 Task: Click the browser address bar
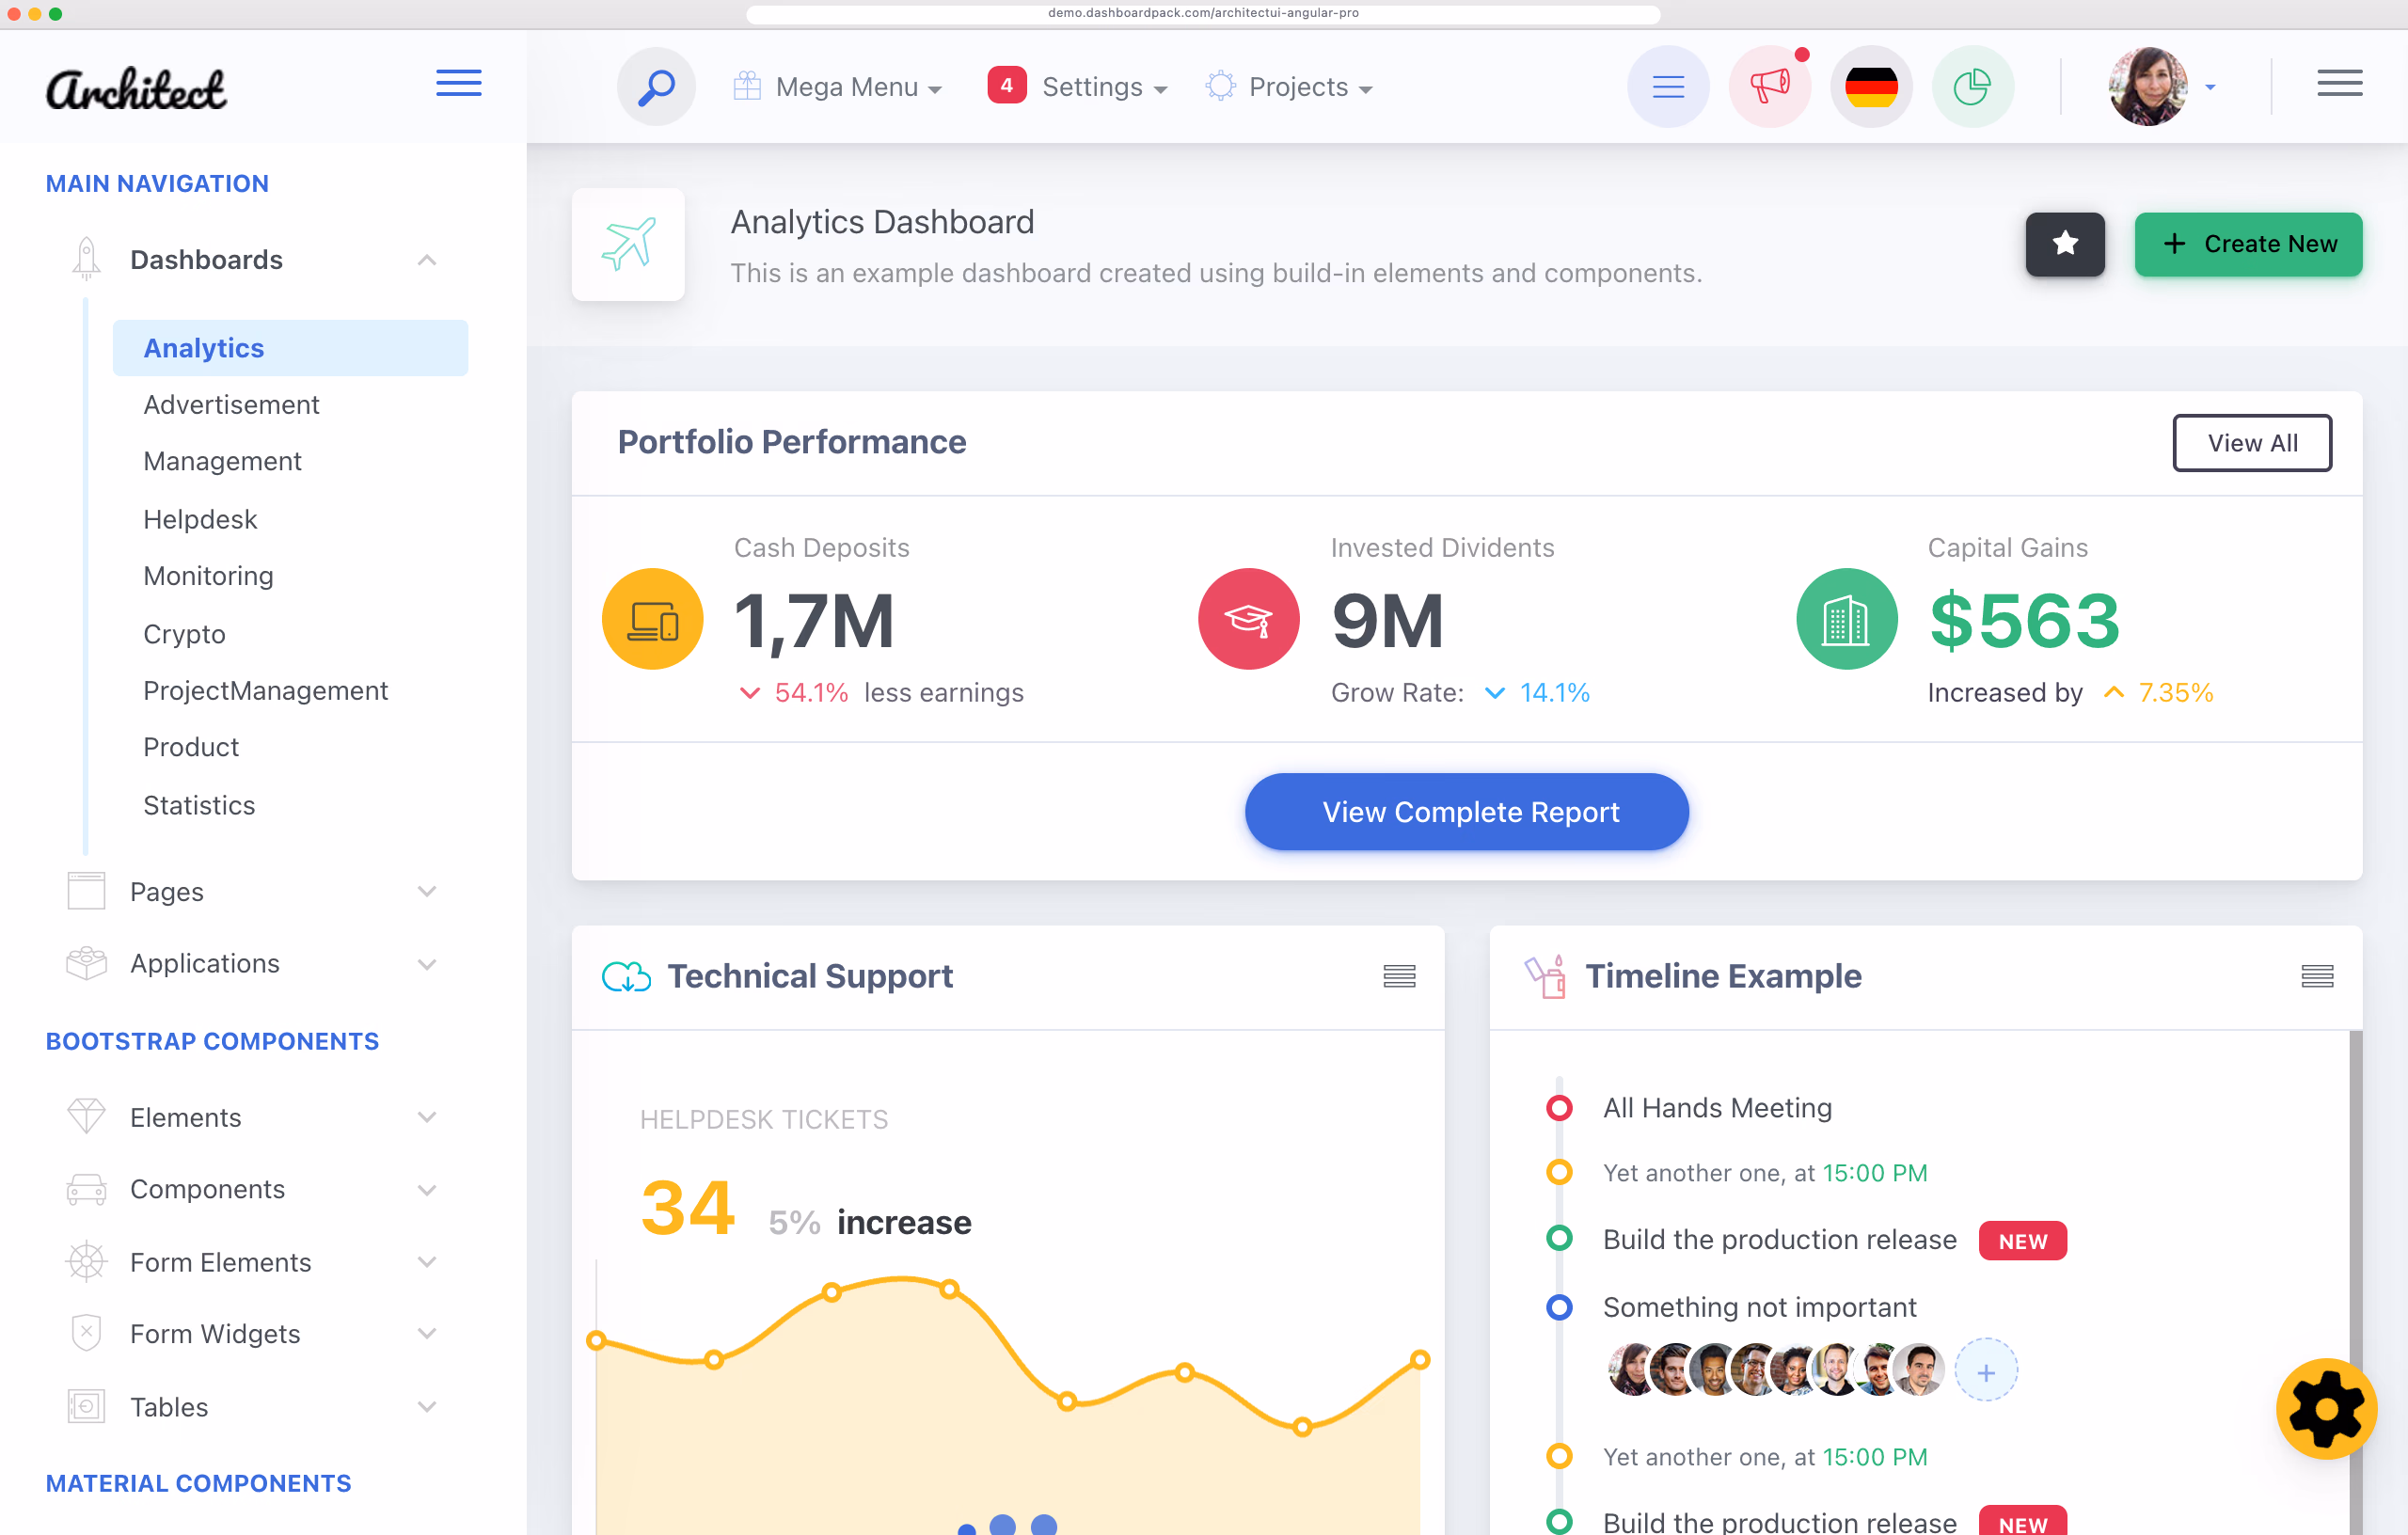[x=1203, y=13]
